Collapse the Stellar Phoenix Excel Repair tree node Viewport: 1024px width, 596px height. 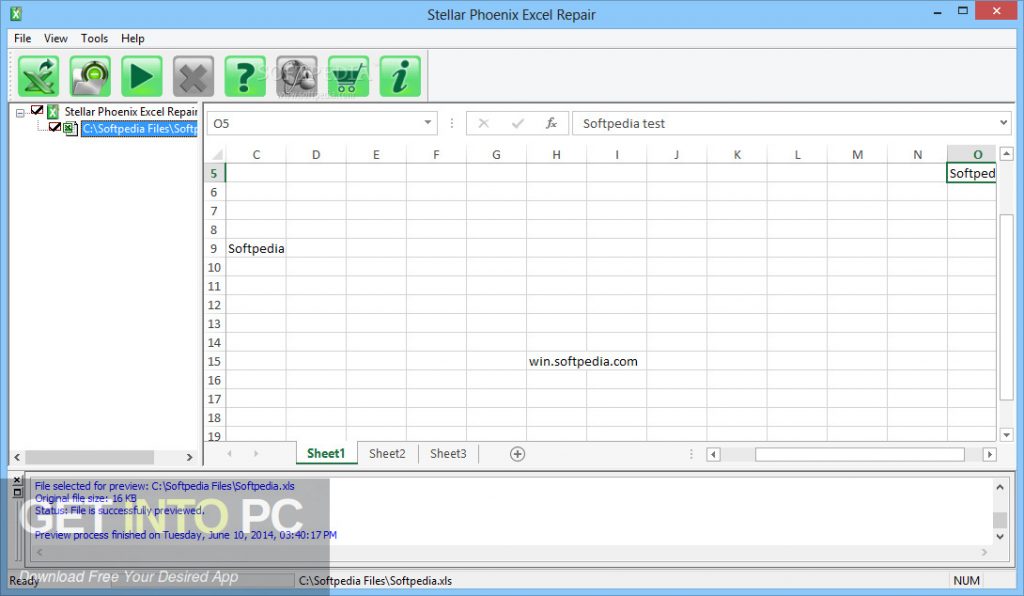pos(20,113)
